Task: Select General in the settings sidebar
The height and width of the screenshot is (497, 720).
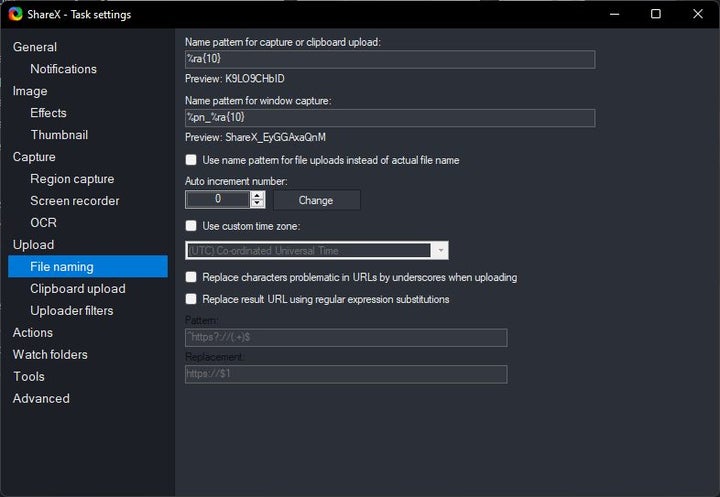Action: pos(35,47)
